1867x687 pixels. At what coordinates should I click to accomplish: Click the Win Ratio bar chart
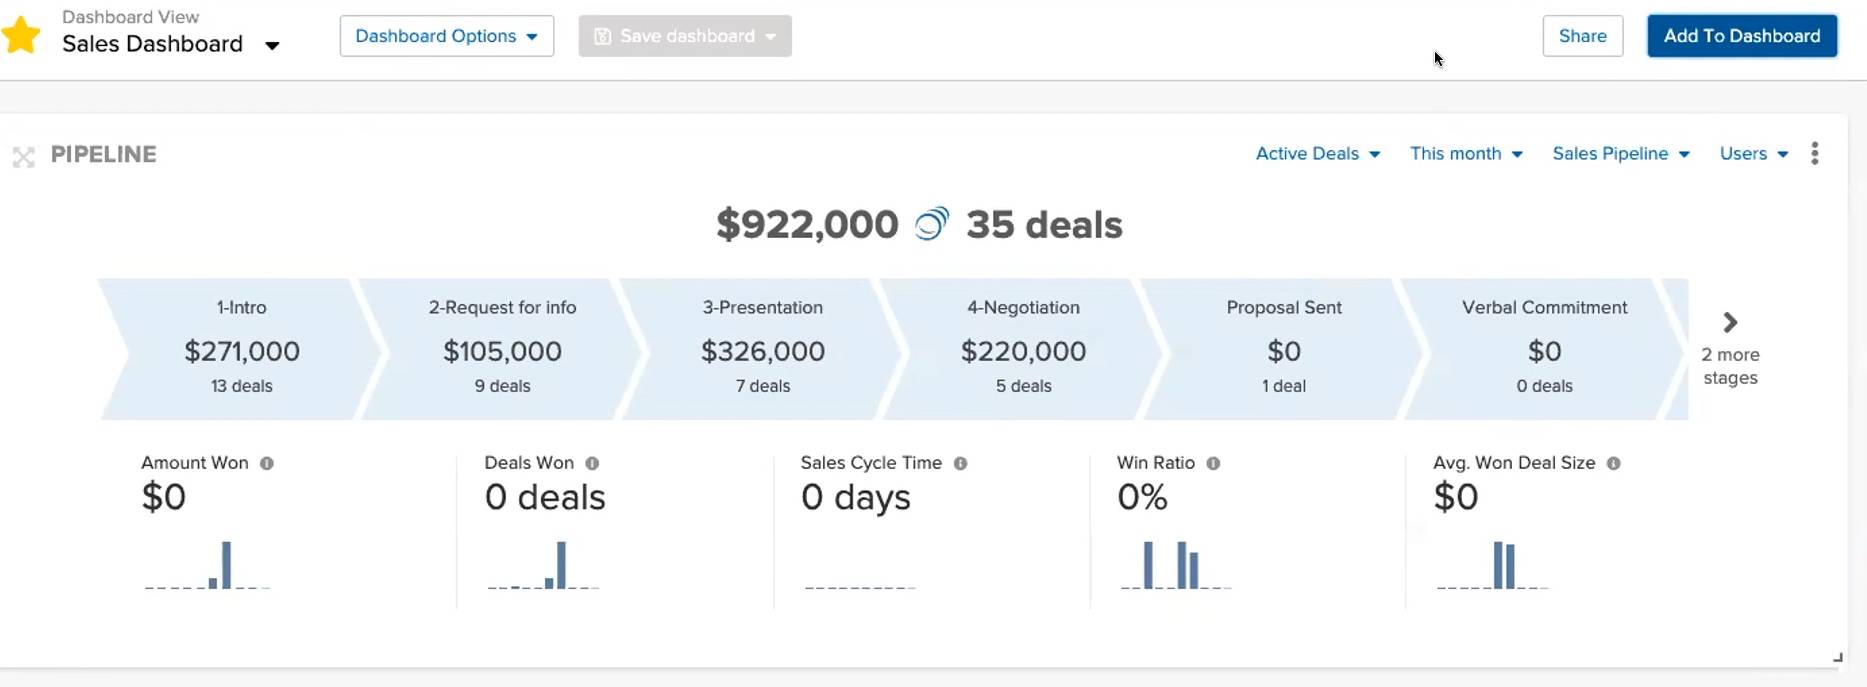tap(1175, 565)
